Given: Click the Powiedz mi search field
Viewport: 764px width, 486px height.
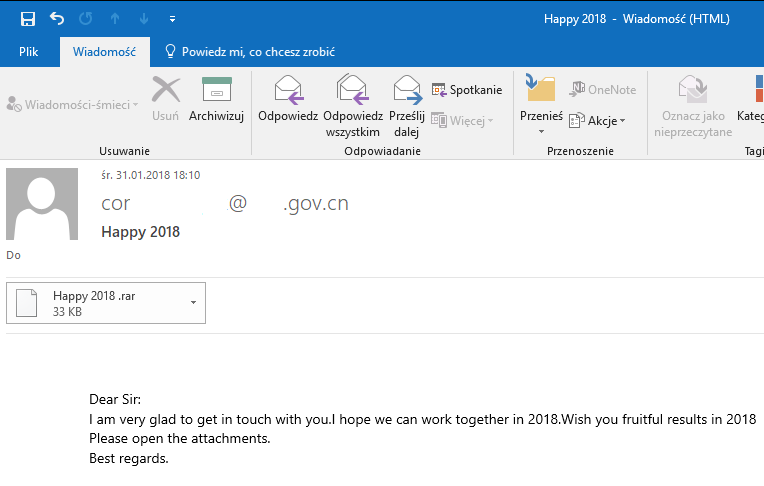Looking at the screenshot, I should click(x=257, y=52).
